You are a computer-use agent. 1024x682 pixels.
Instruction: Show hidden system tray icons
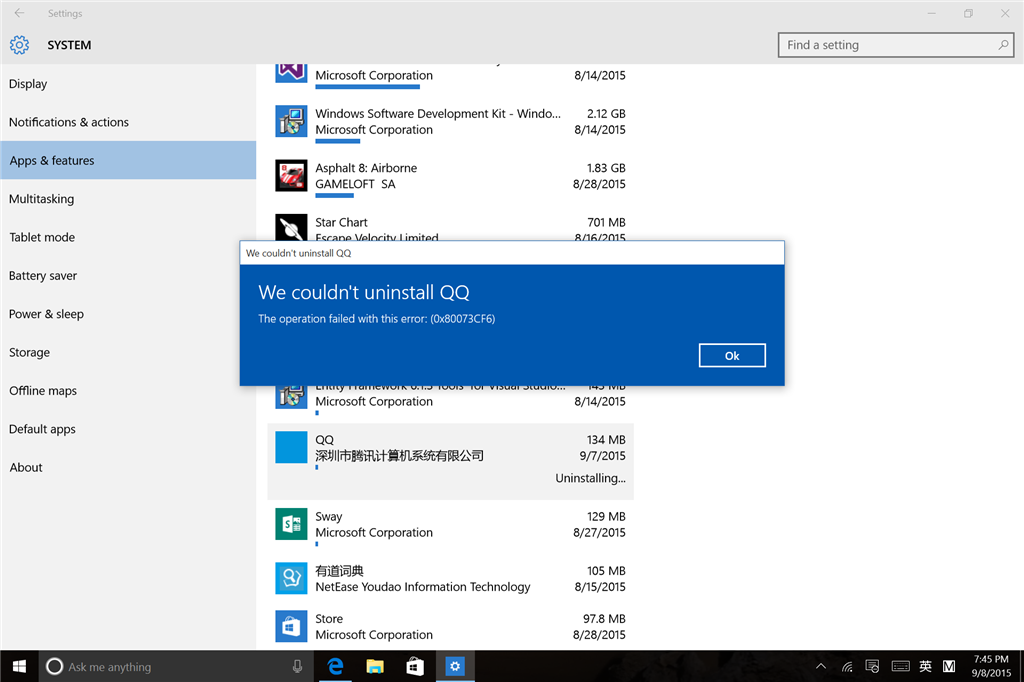(821, 666)
